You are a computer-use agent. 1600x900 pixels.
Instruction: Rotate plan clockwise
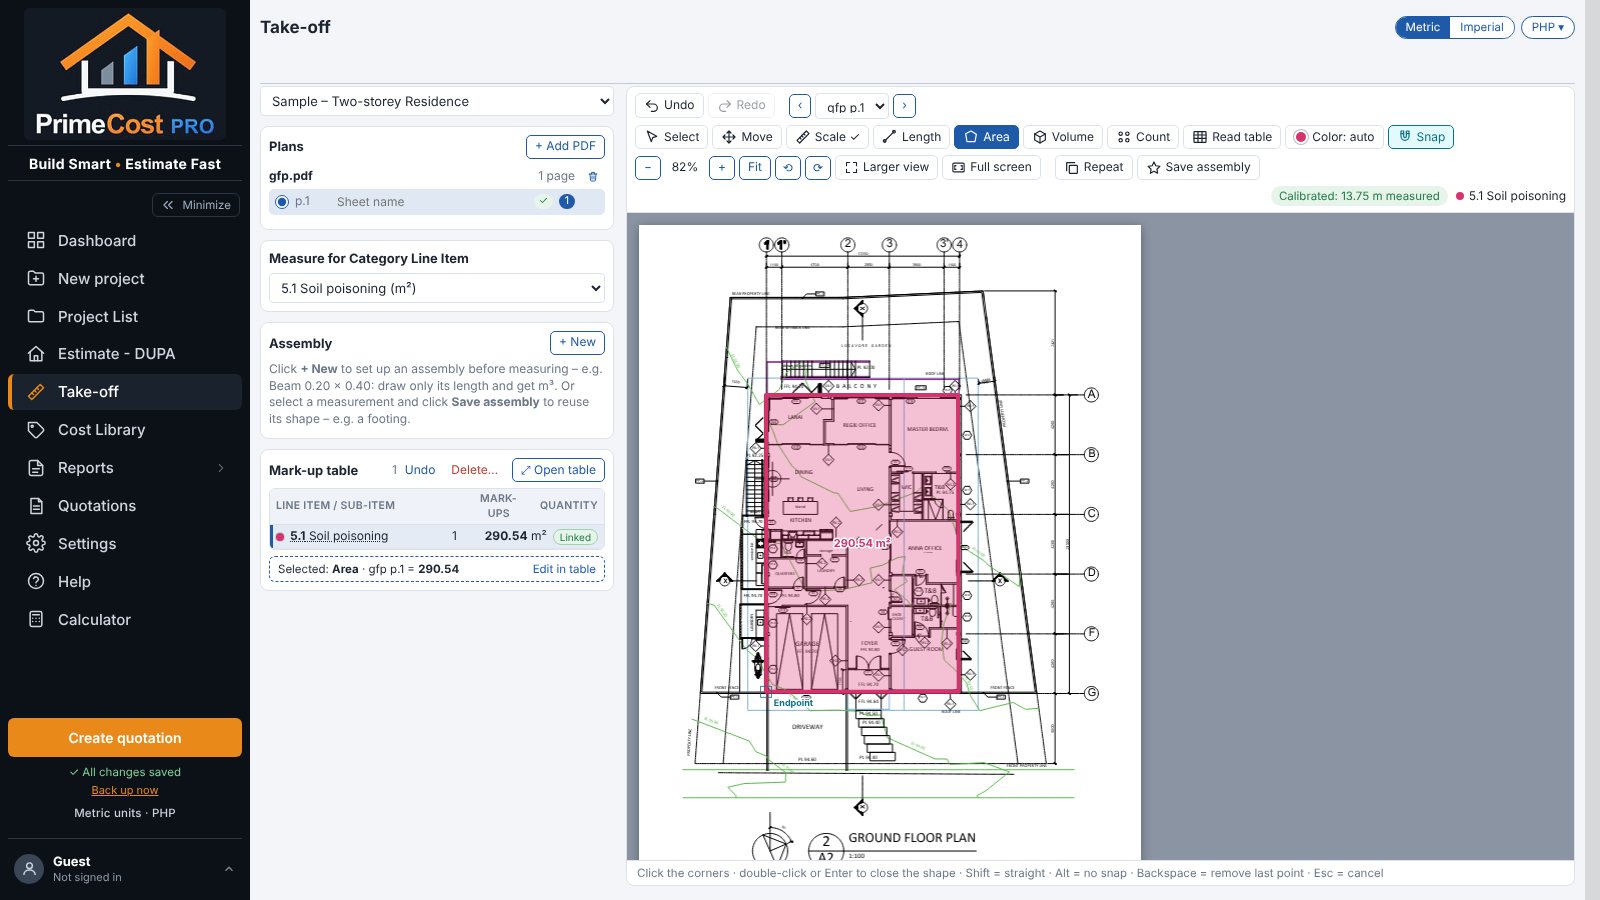click(818, 167)
